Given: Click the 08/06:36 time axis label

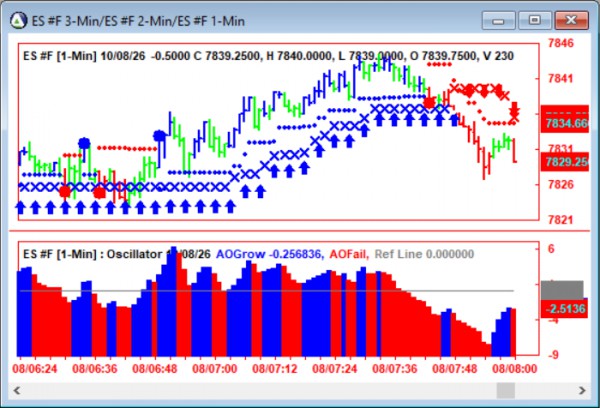Looking at the screenshot, I should coord(95,369).
